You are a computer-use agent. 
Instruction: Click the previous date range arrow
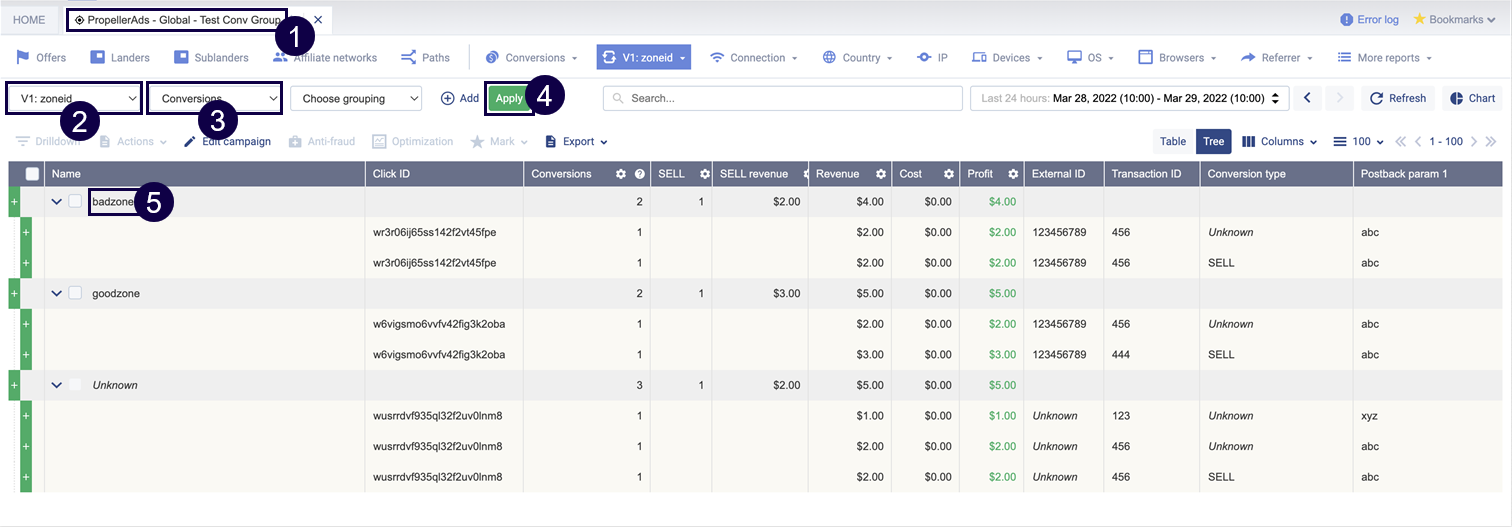pyautogui.click(x=1307, y=98)
